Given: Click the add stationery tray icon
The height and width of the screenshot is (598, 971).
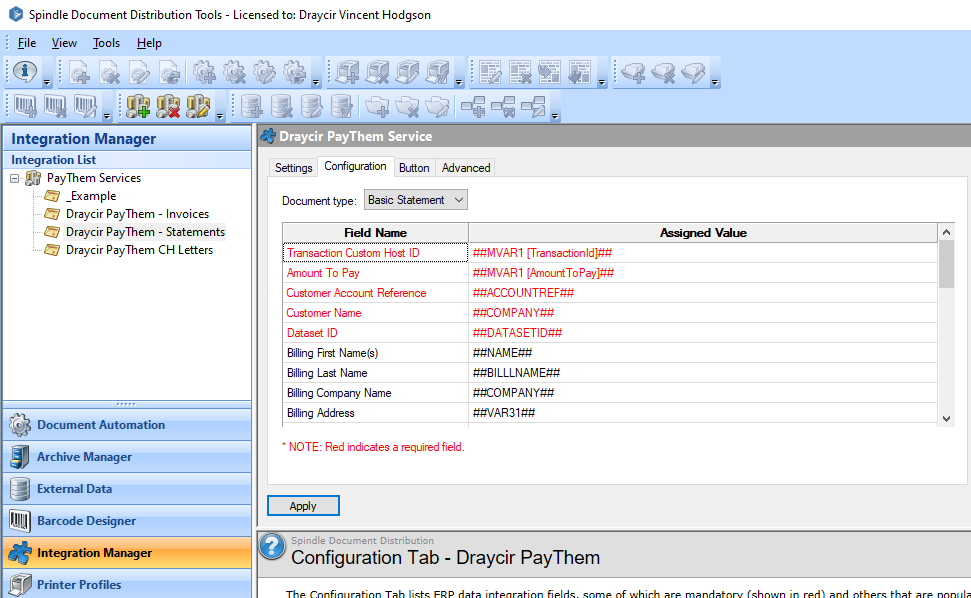Looking at the screenshot, I should [633, 72].
